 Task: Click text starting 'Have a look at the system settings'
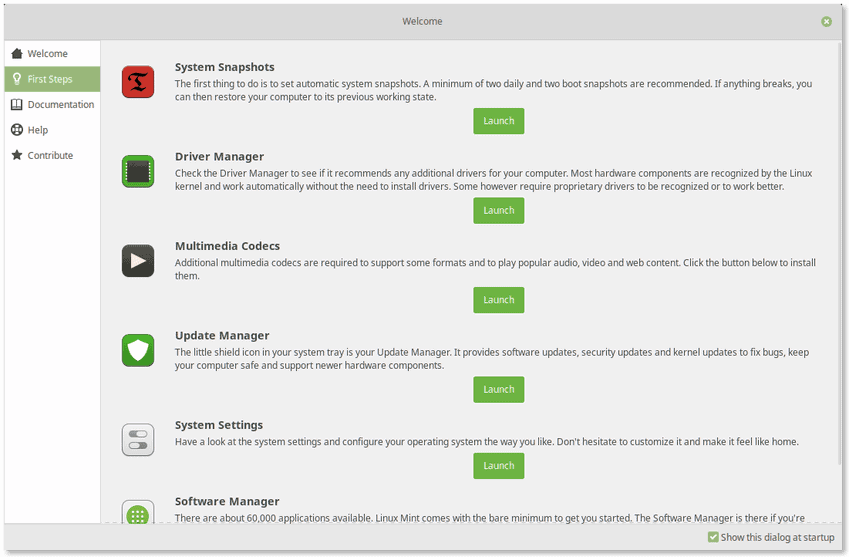pos(486,442)
